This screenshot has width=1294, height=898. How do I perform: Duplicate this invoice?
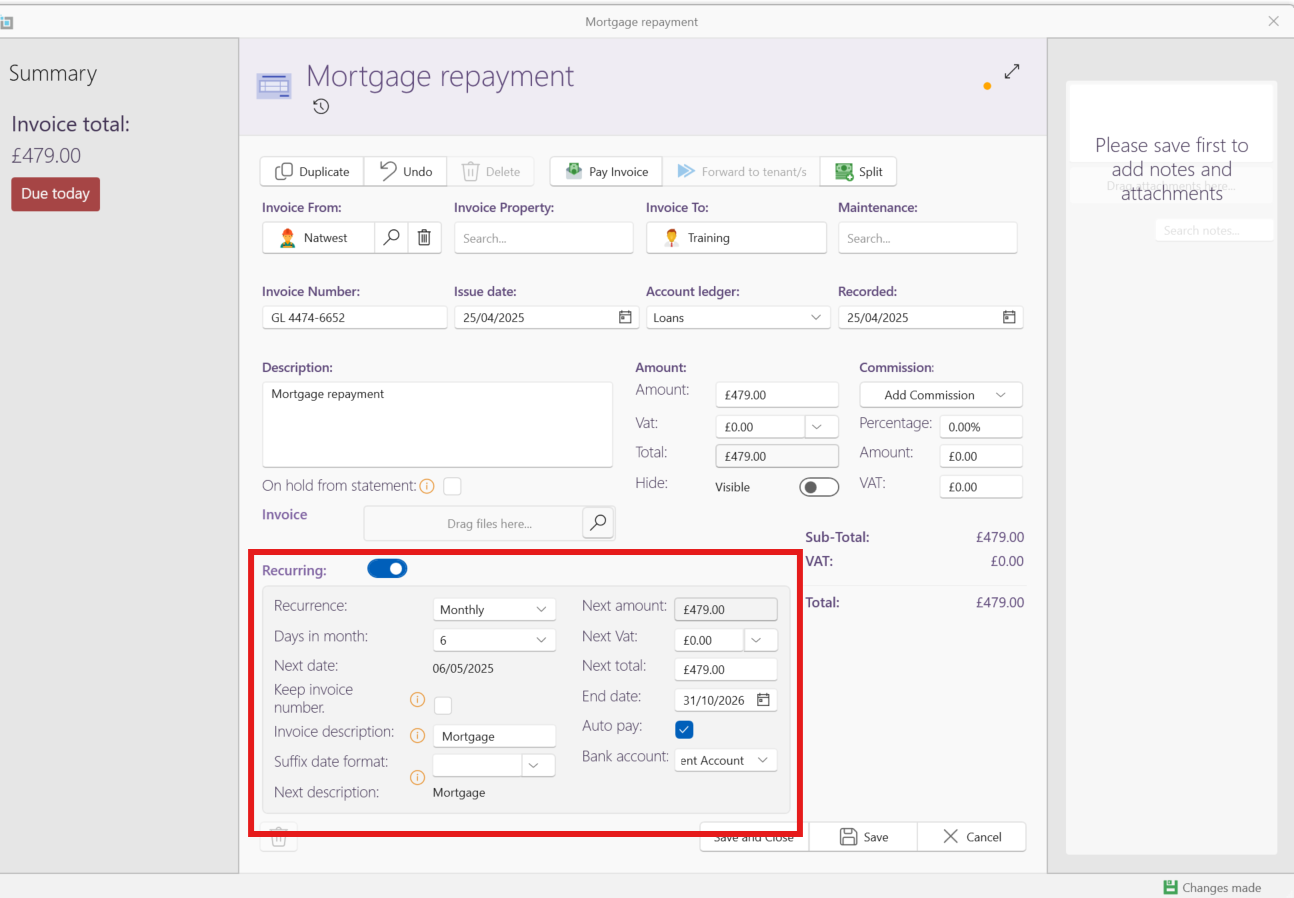click(x=312, y=172)
